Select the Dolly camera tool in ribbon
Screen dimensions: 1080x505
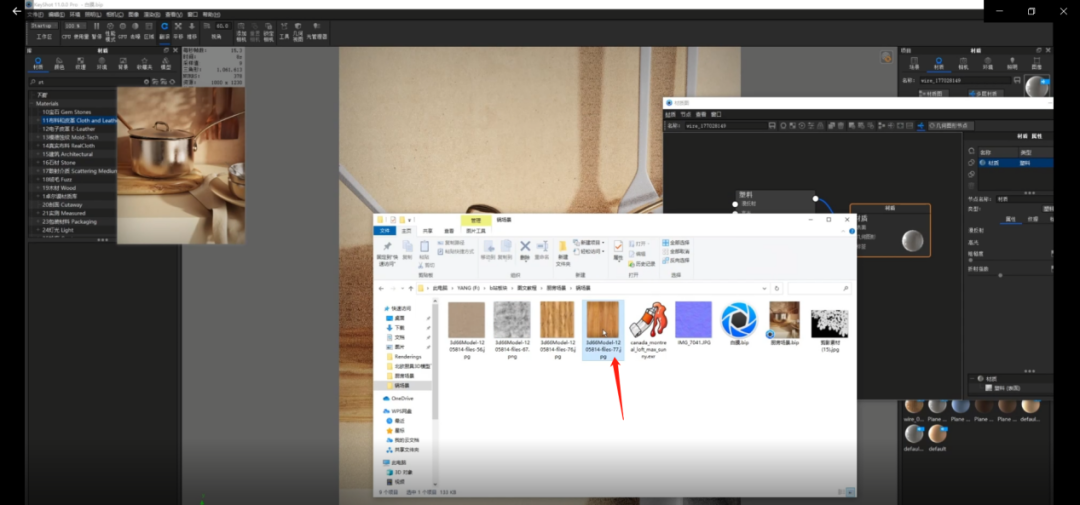tap(192, 30)
